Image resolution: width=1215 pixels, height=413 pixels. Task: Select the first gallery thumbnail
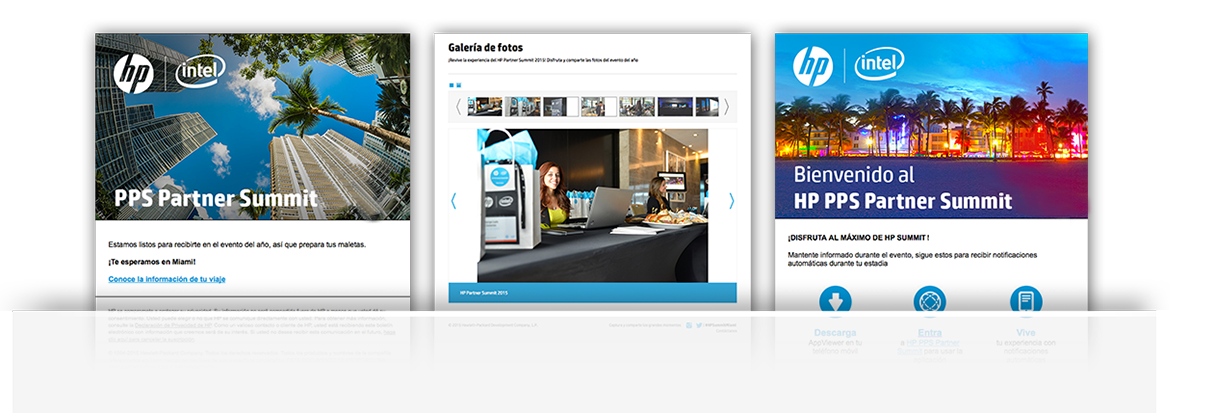[x=484, y=106]
